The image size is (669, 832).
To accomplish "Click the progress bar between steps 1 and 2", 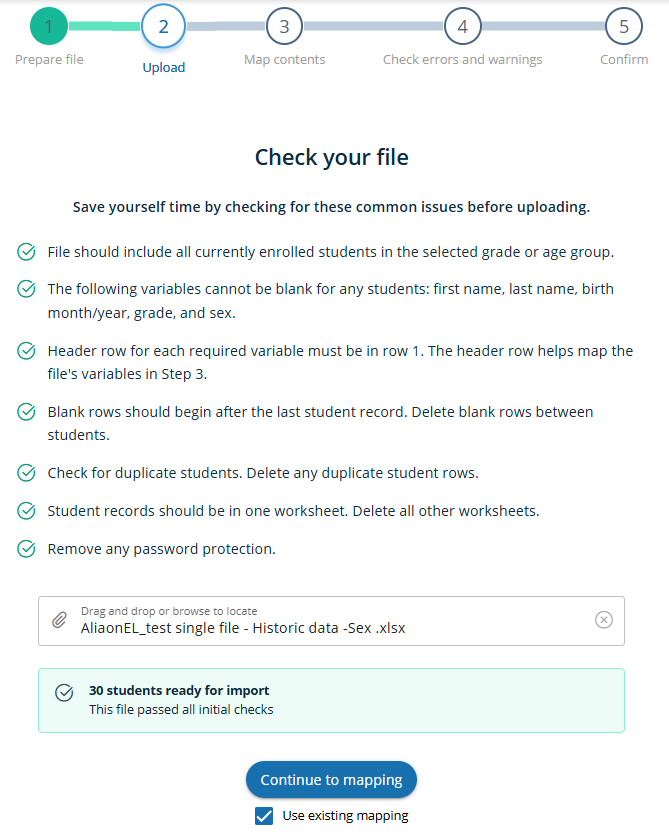I will click(105, 27).
